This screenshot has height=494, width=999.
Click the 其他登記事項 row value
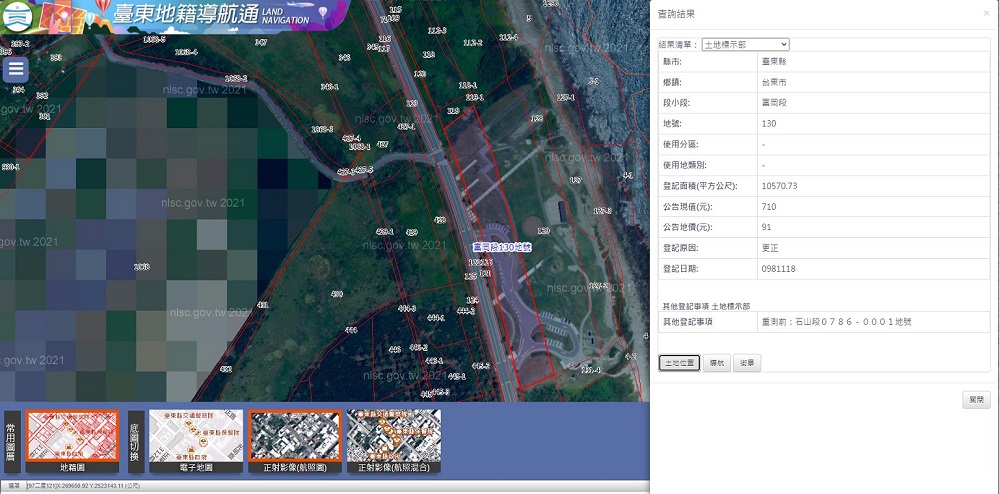(837, 322)
